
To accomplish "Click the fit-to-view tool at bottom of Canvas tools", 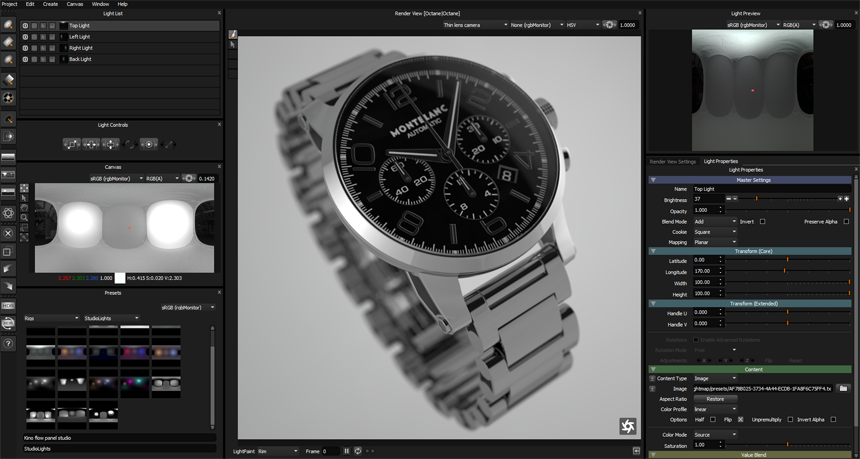I will [x=24, y=237].
